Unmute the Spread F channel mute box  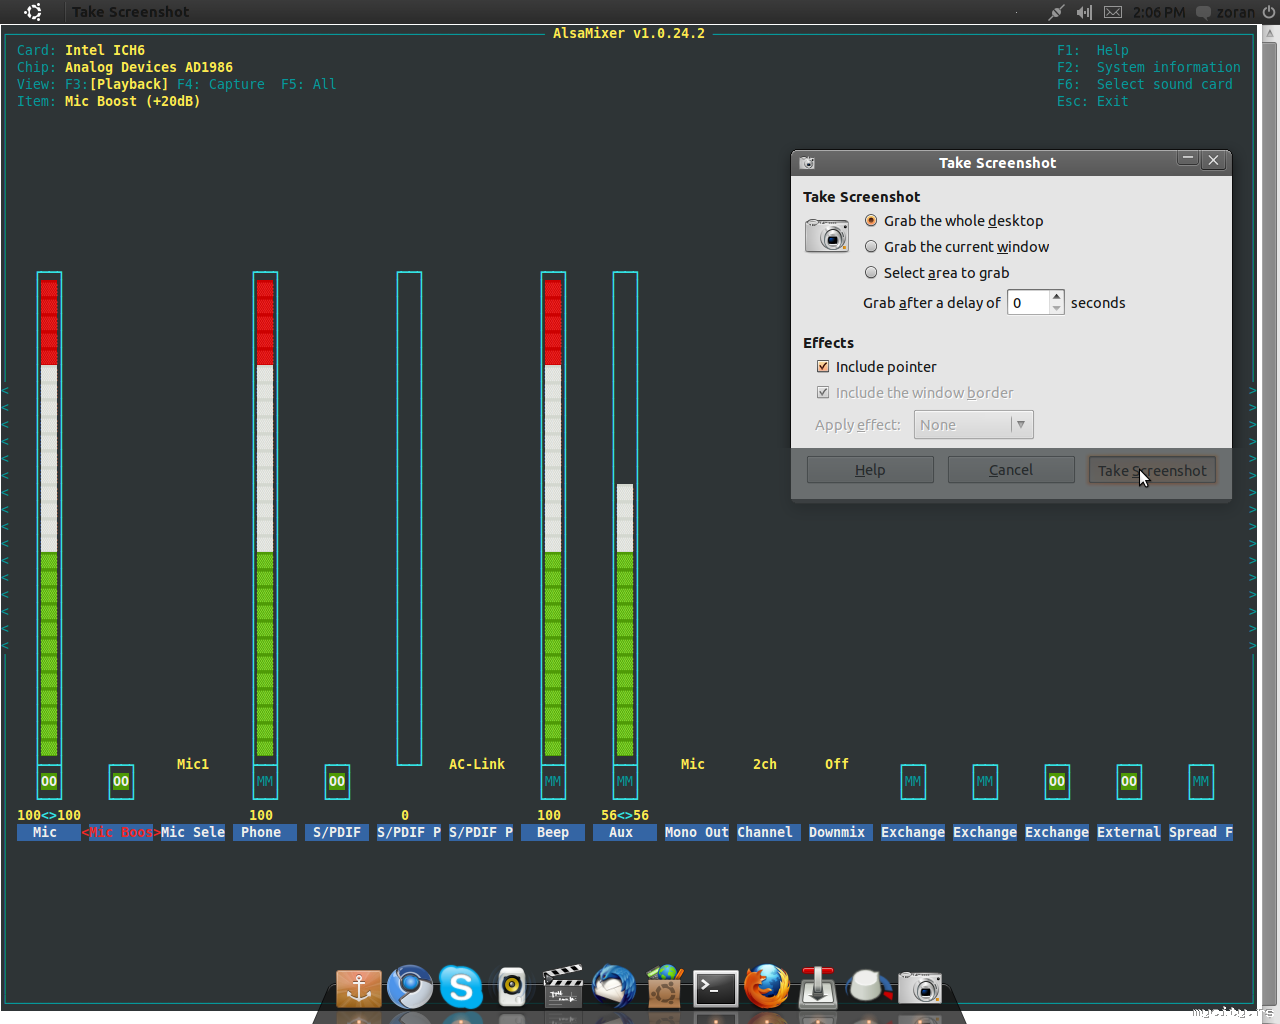[x=1201, y=782]
